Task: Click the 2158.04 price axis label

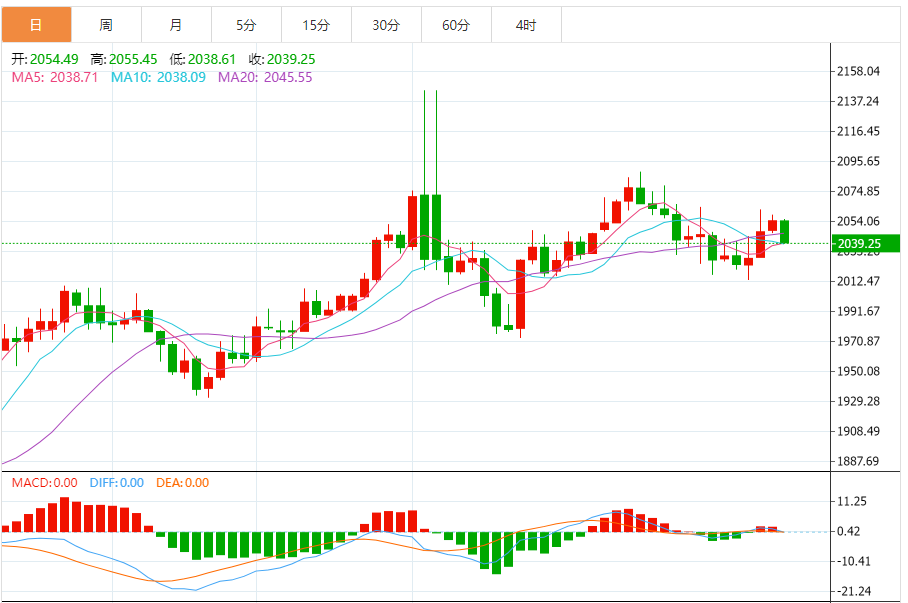Action: [x=858, y=71]
